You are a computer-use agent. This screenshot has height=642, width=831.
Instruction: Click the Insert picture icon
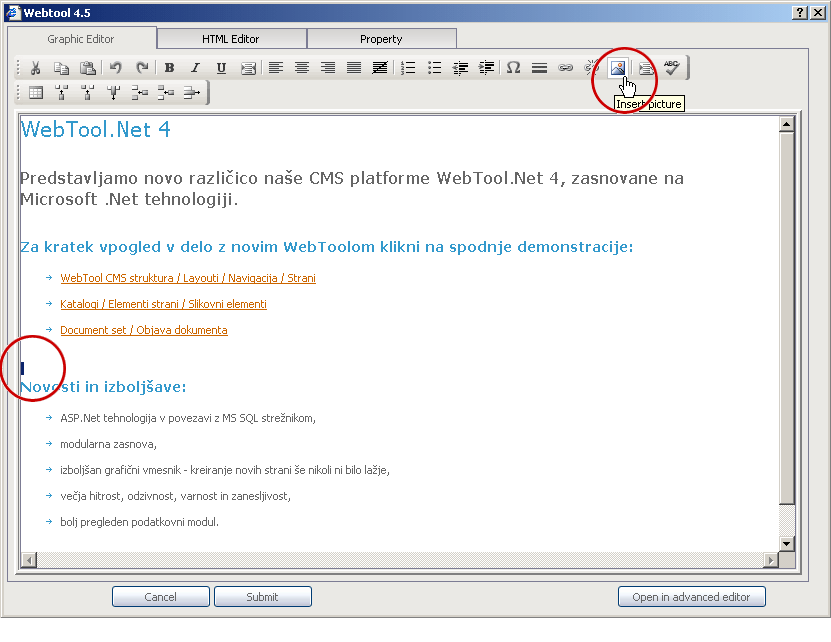coord(618,68)
